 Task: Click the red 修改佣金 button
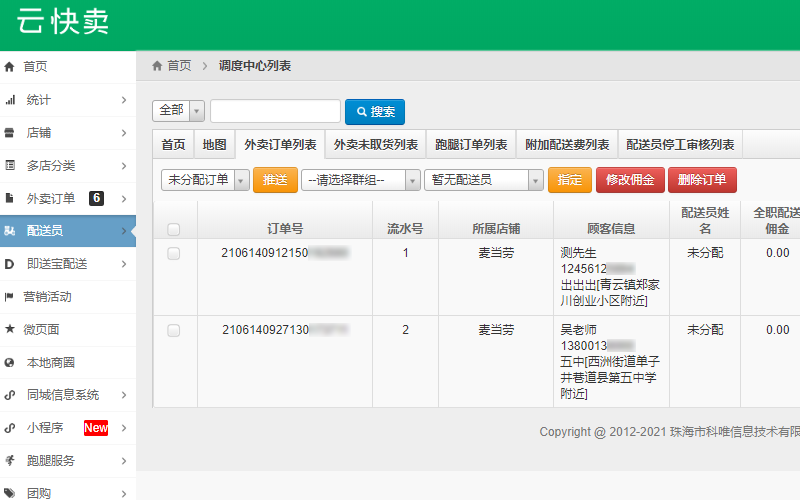tap(630, 180)
